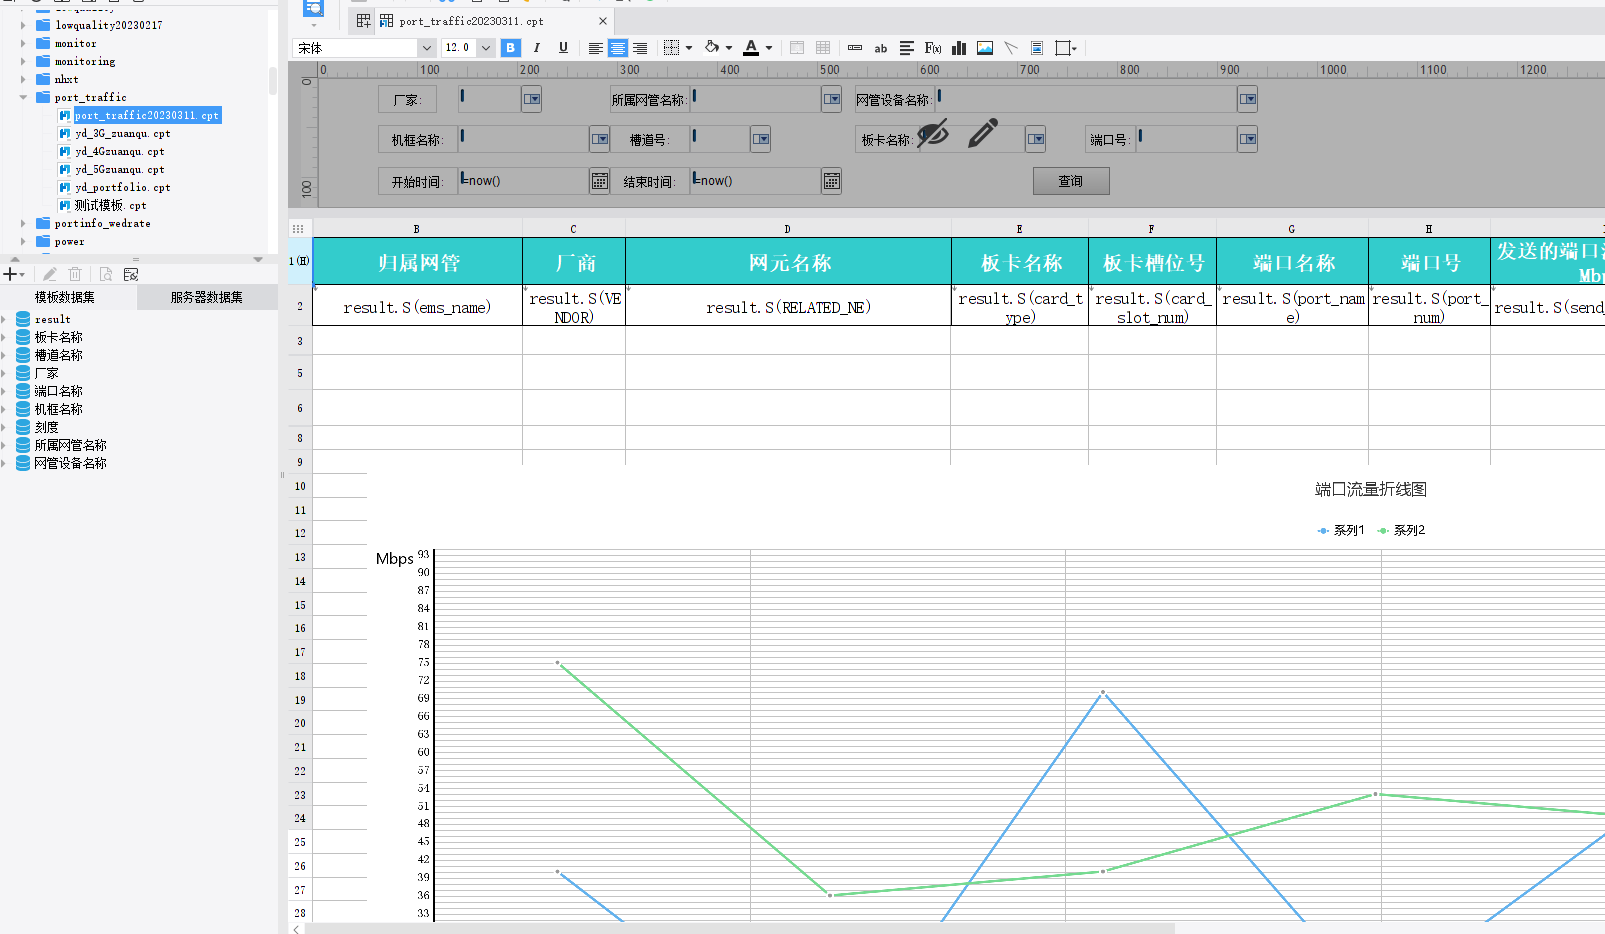Image resolution: width=1605 pixels, height=934 pixels.
Task: Expand the result dataset
Action: point(4,319)
